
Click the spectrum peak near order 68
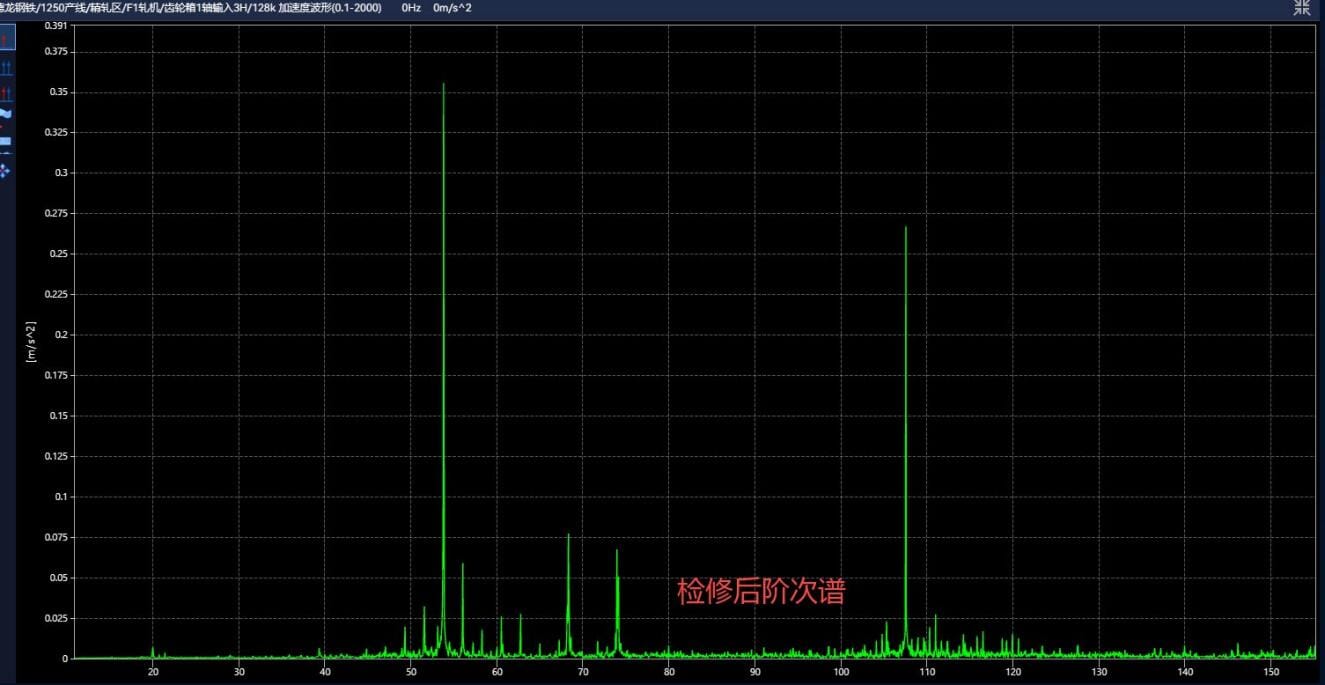point(568,535)
